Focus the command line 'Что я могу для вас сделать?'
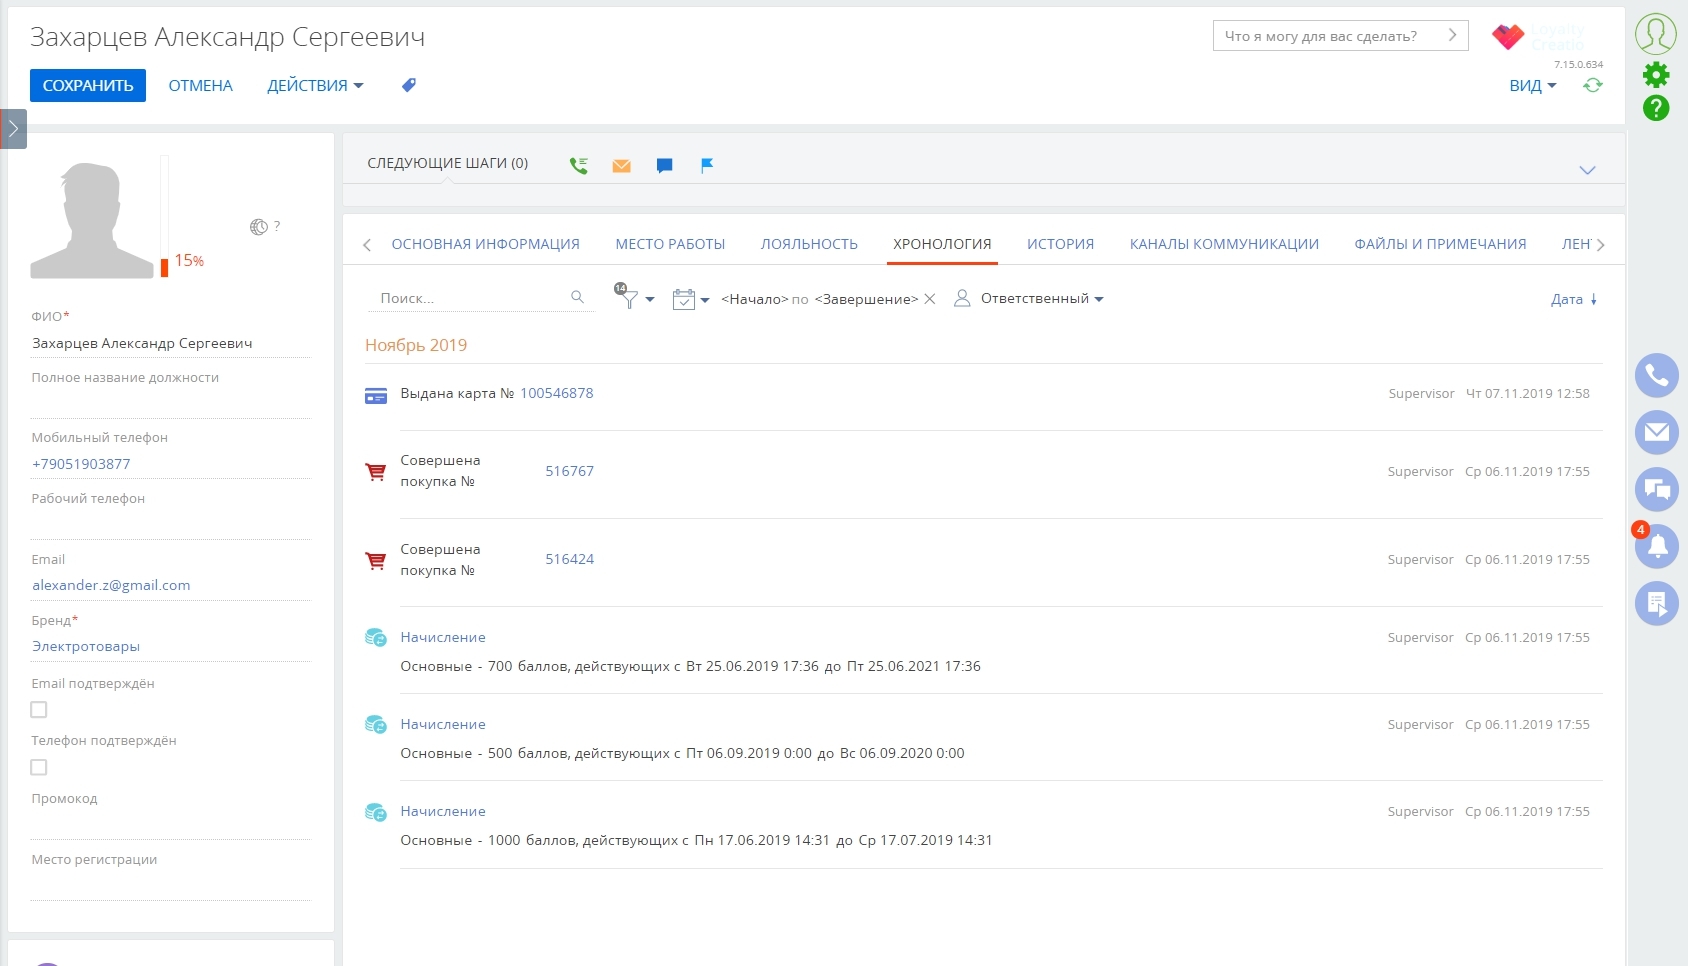 coord(1340,36)
